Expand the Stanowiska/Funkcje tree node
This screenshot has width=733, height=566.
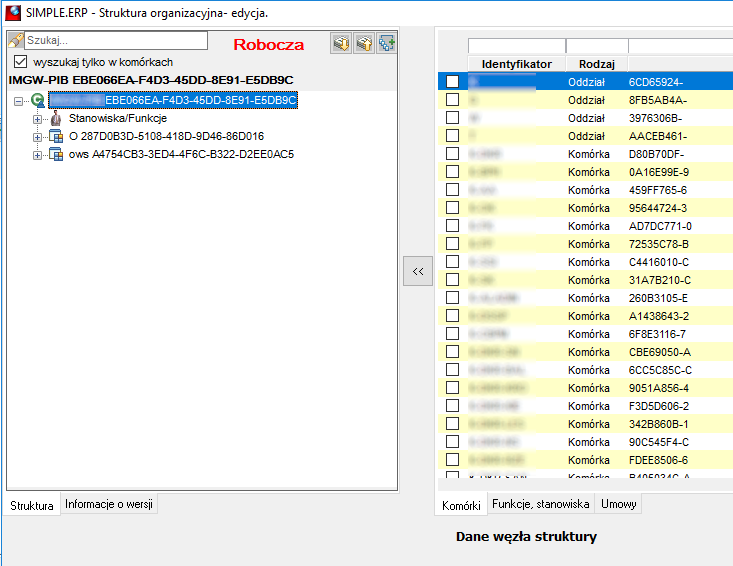37,119
